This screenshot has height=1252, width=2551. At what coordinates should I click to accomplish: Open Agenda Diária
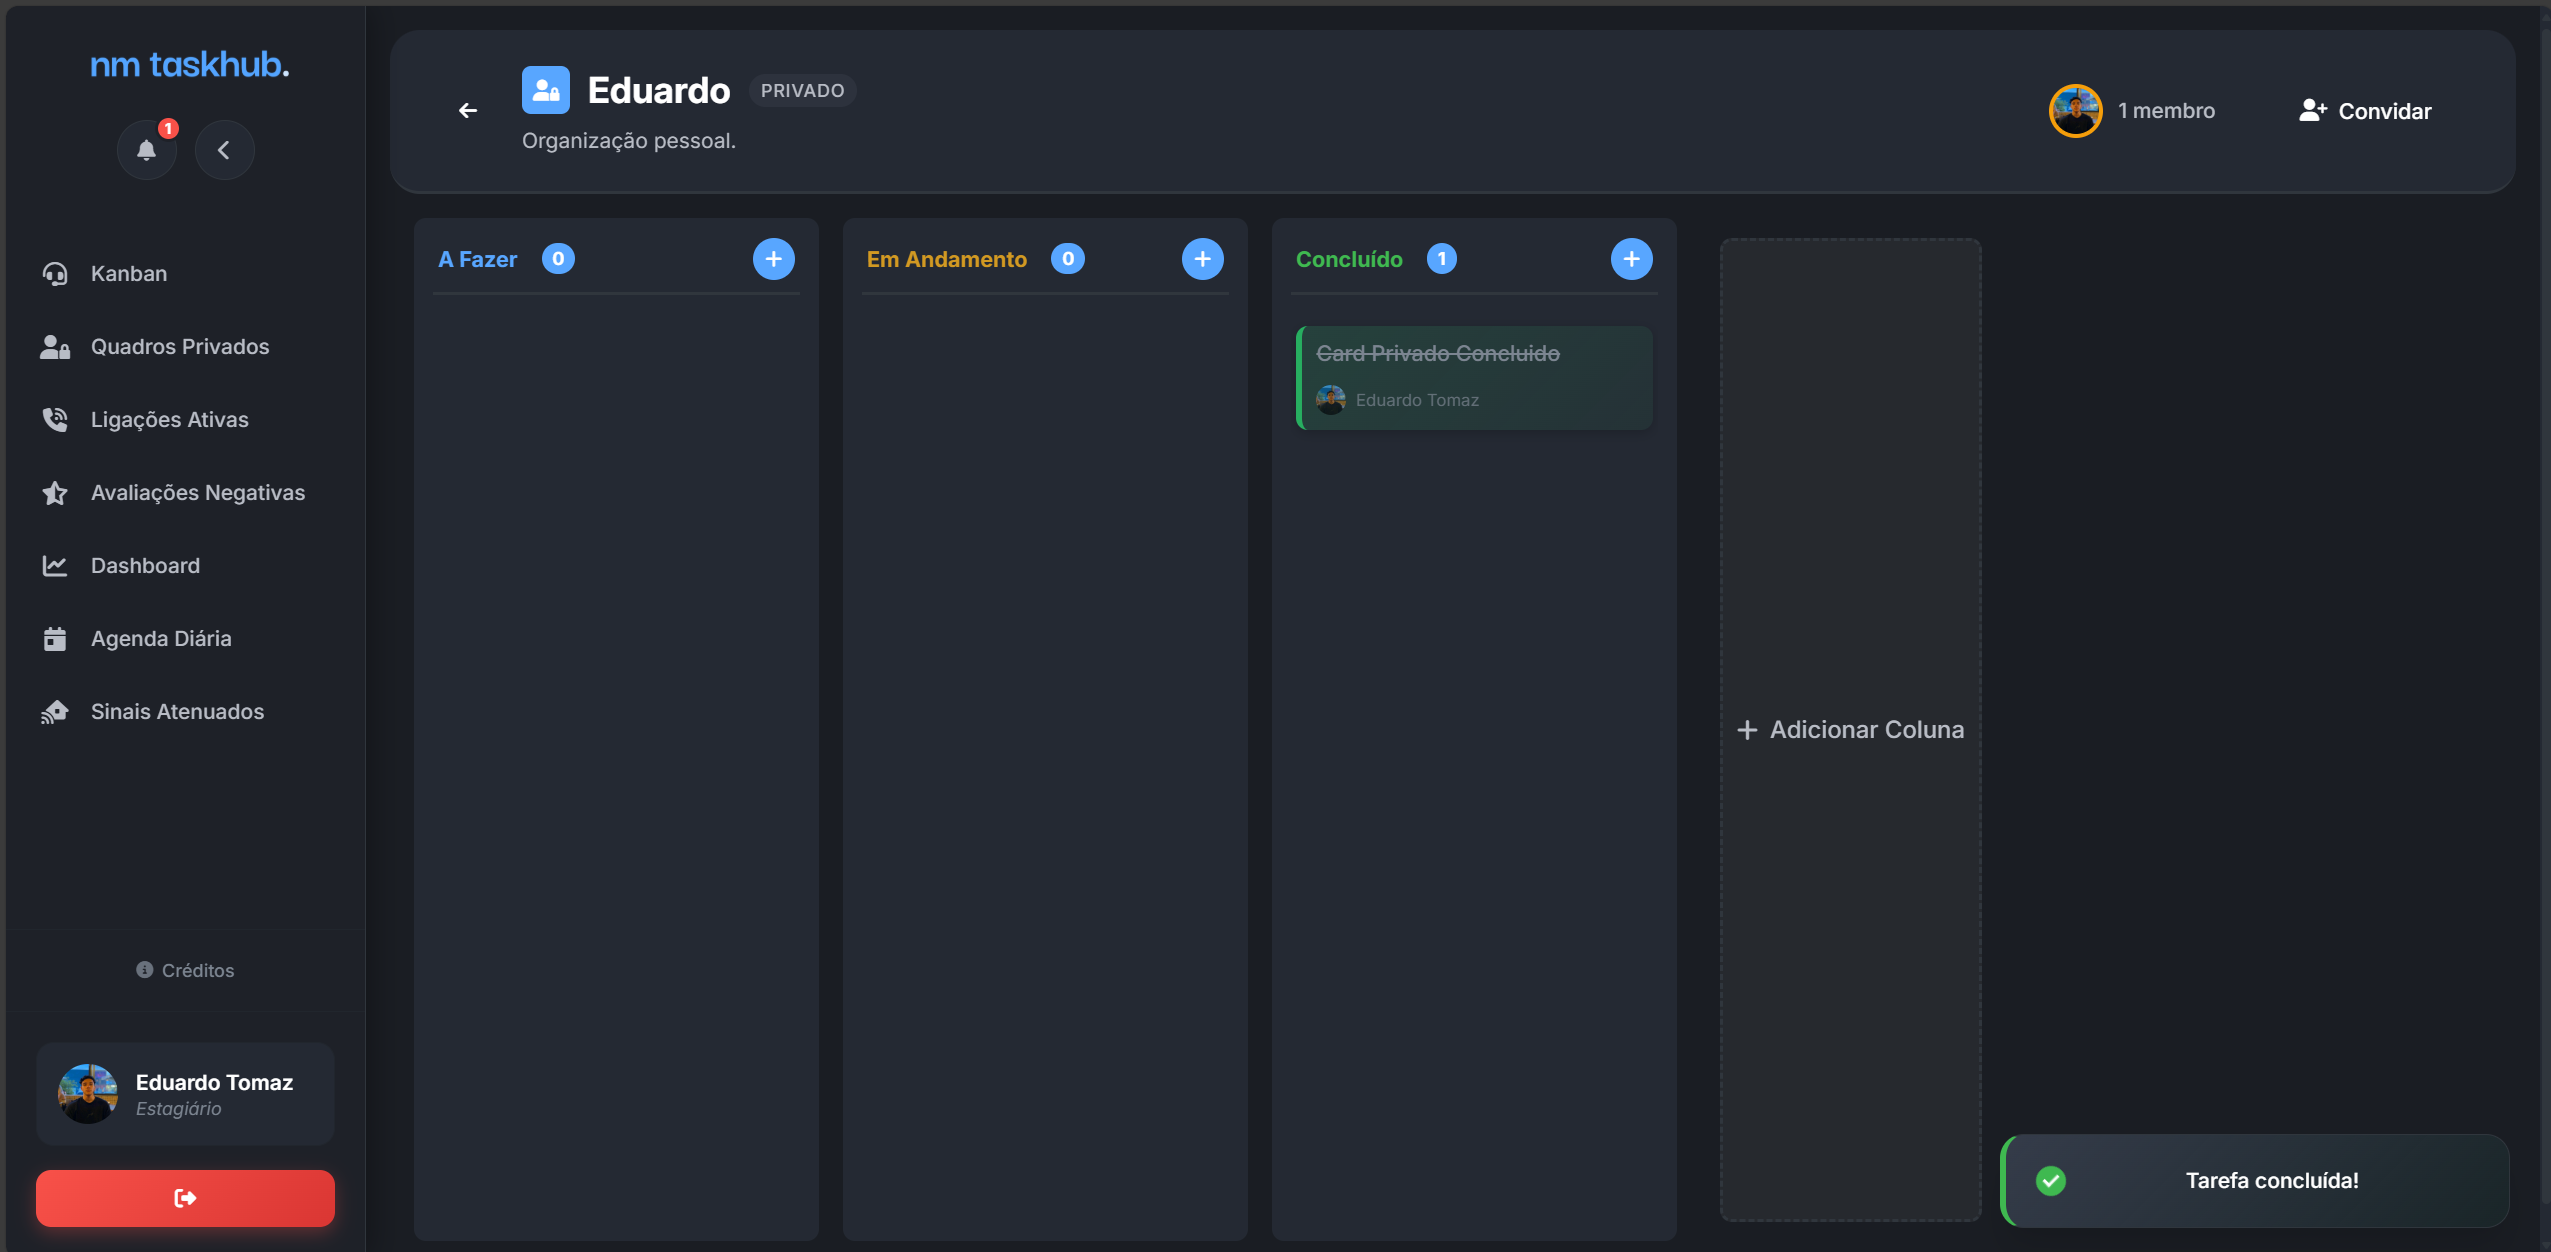(160, 639)
